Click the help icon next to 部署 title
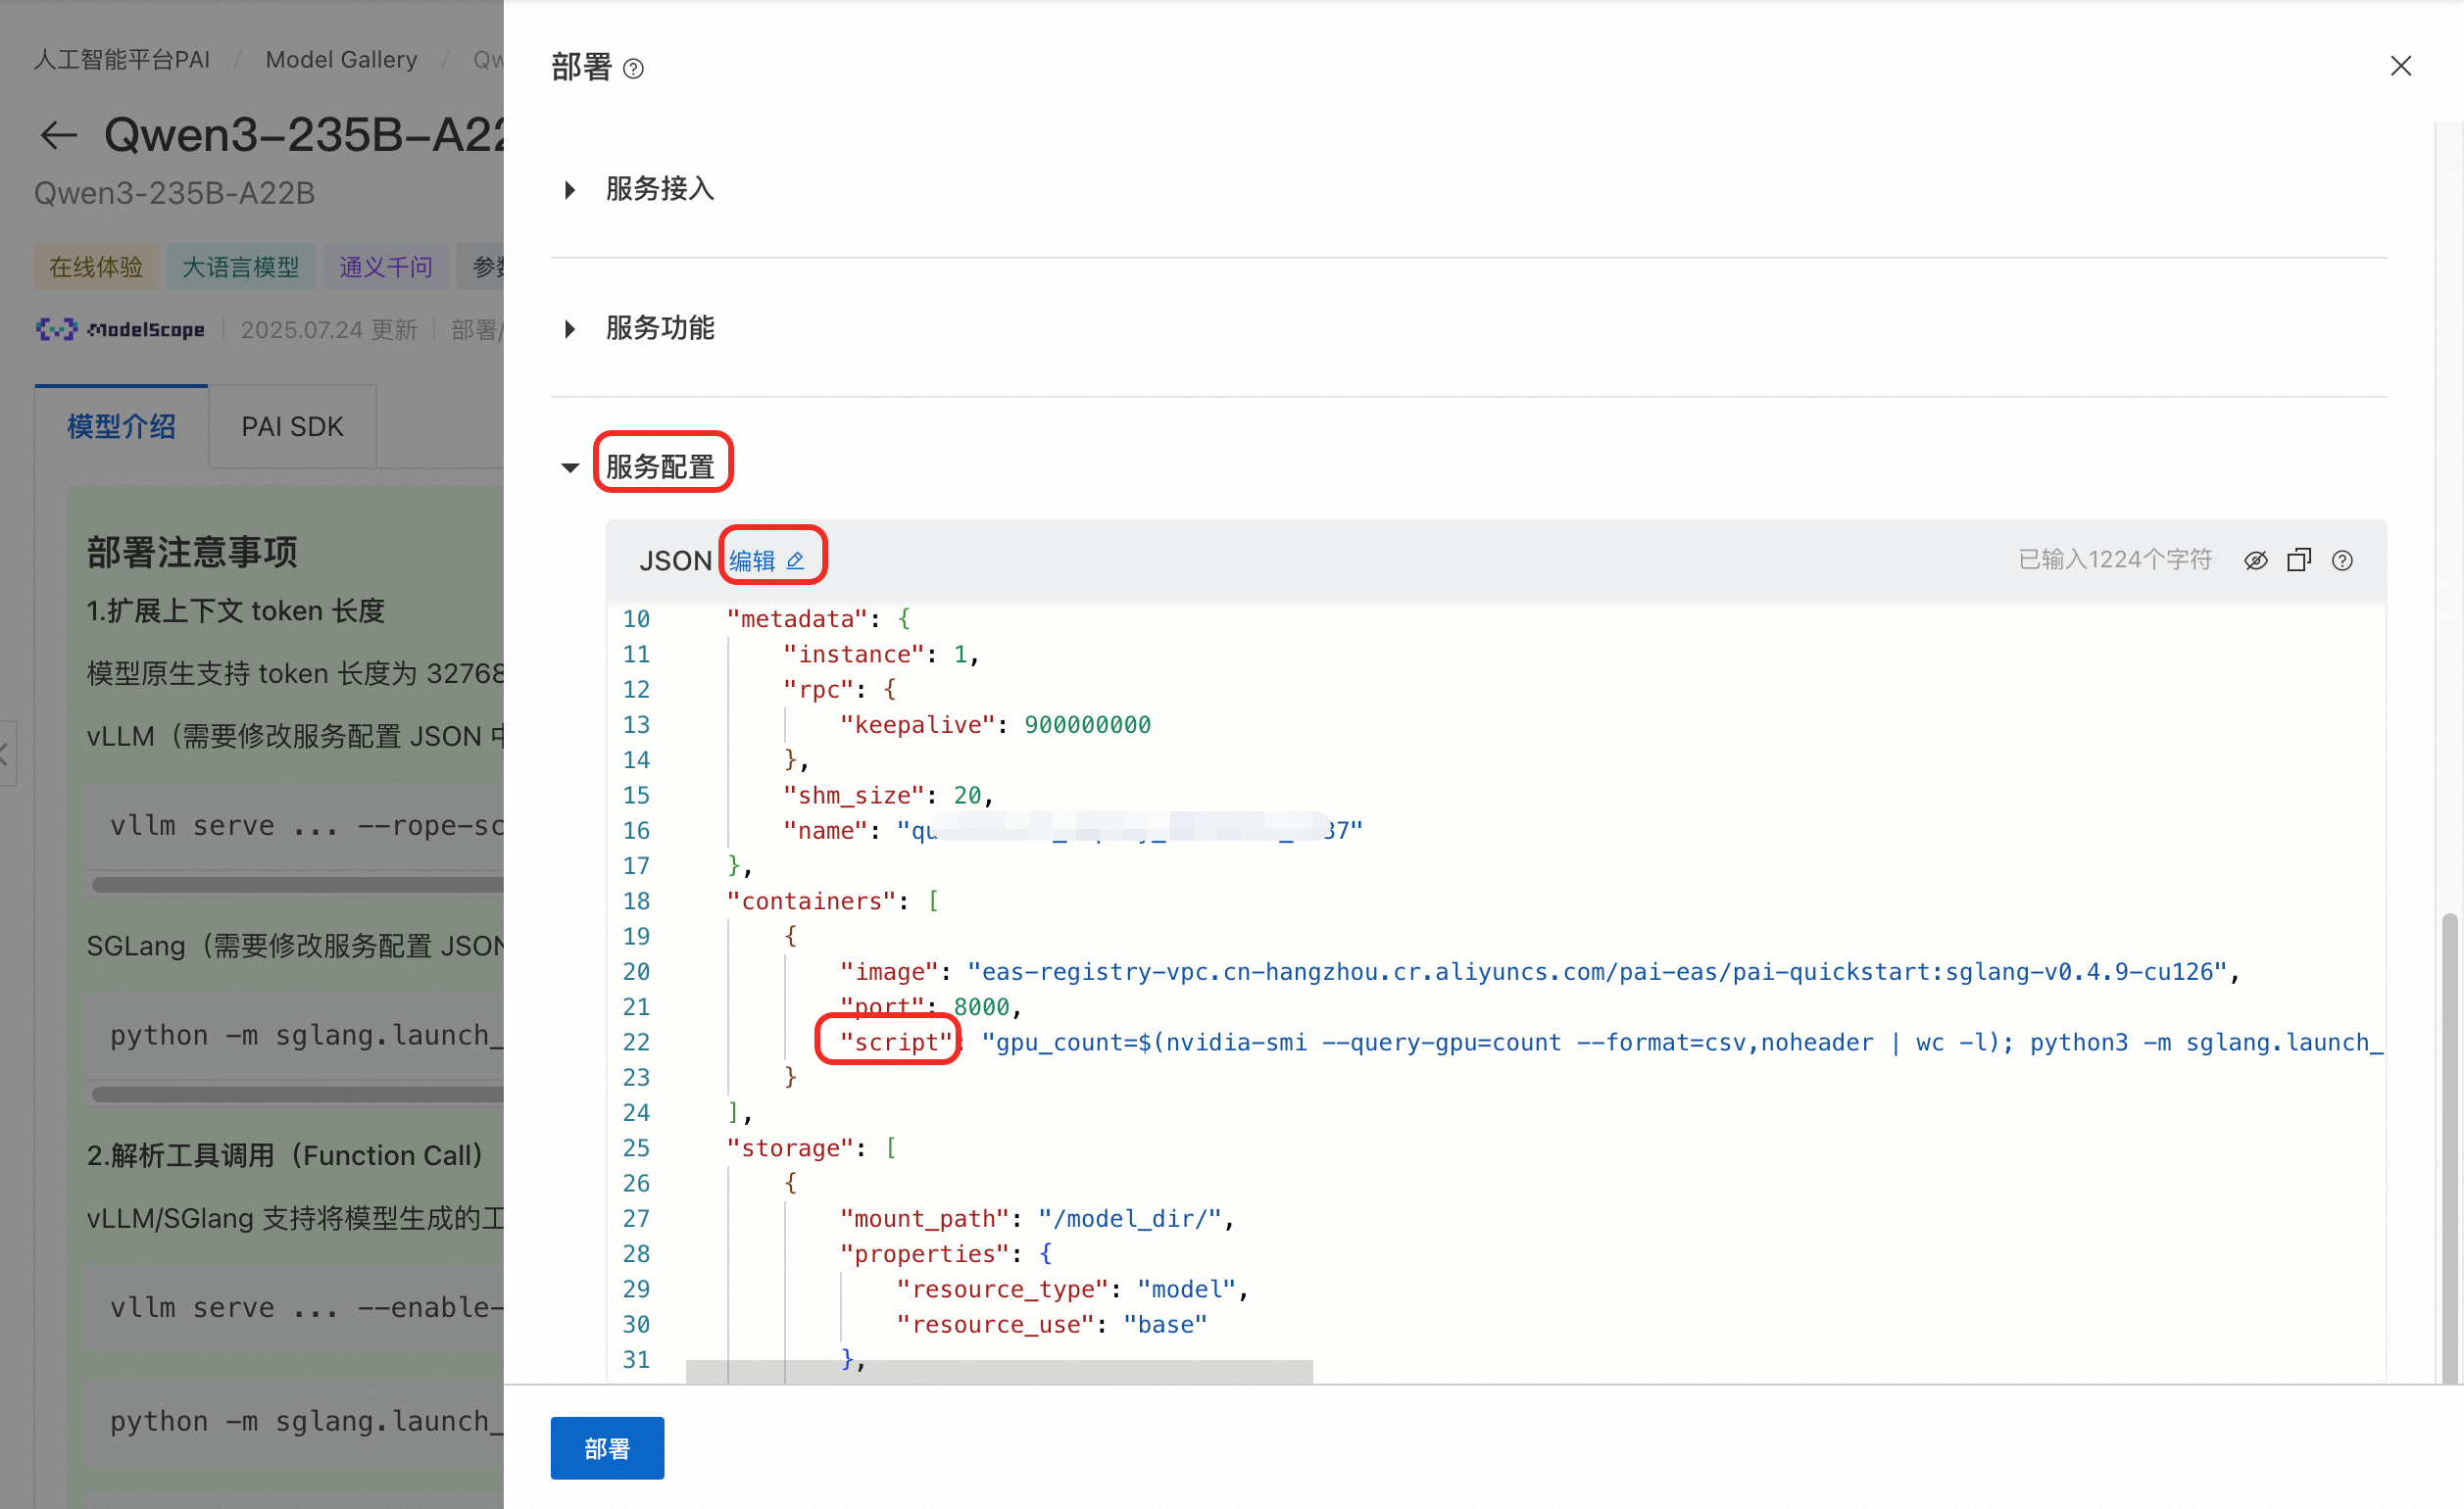The image size is (2464, 1509). [633, 69]
